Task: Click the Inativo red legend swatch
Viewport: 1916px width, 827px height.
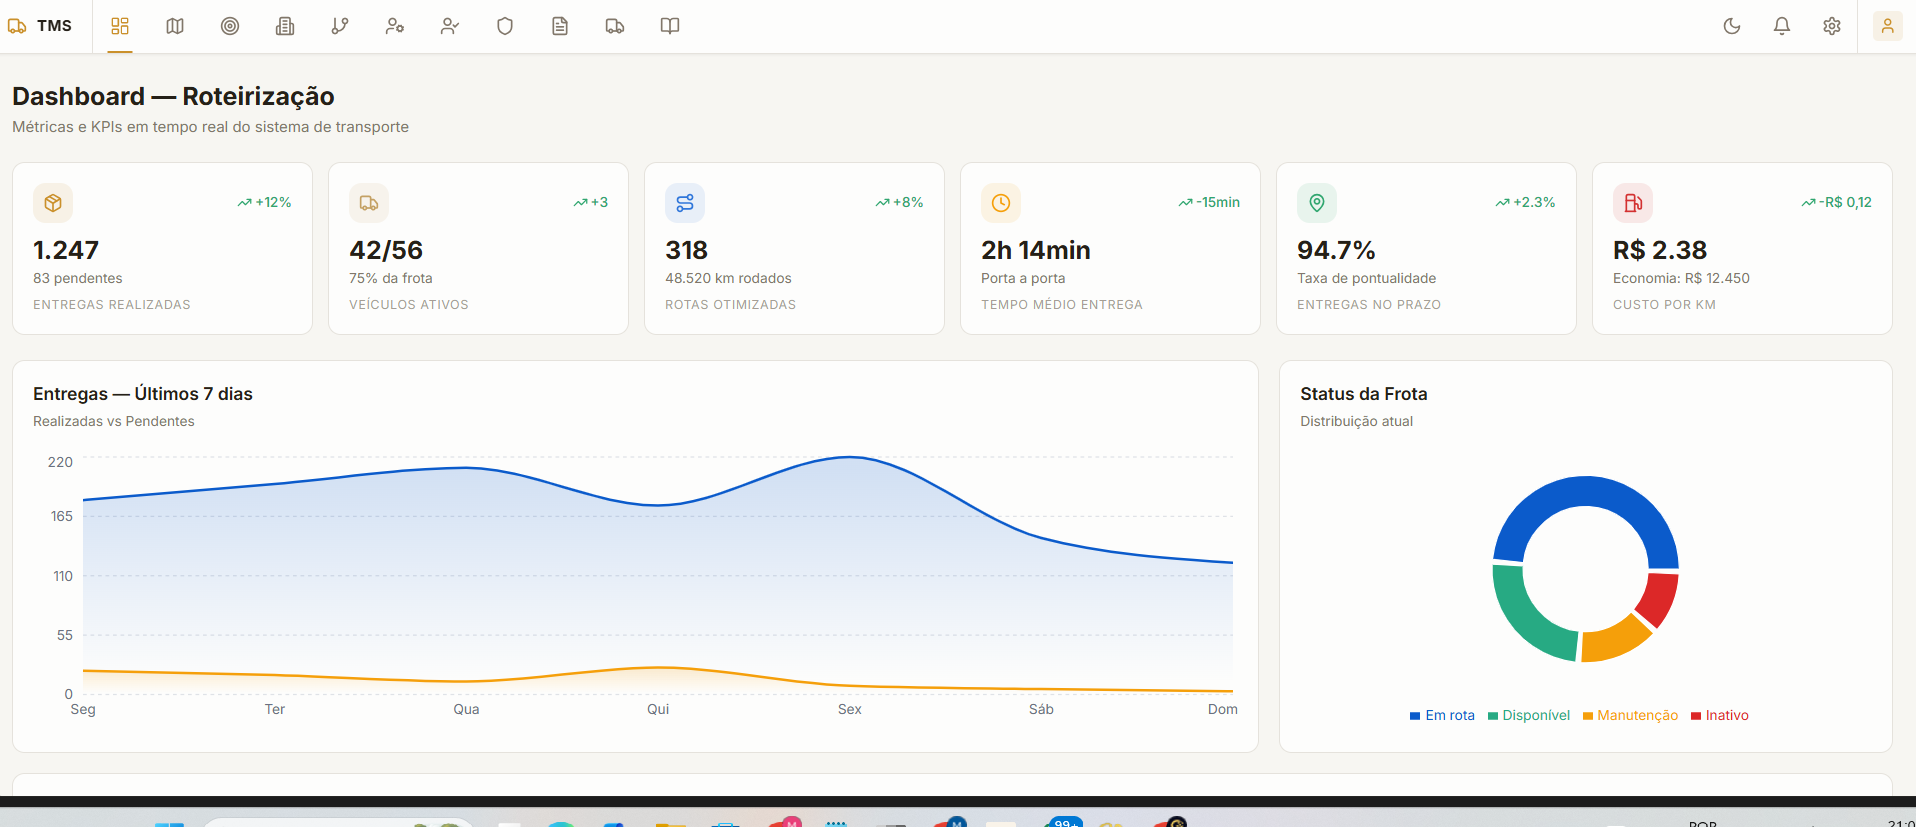Action: tap(1696, 716)
